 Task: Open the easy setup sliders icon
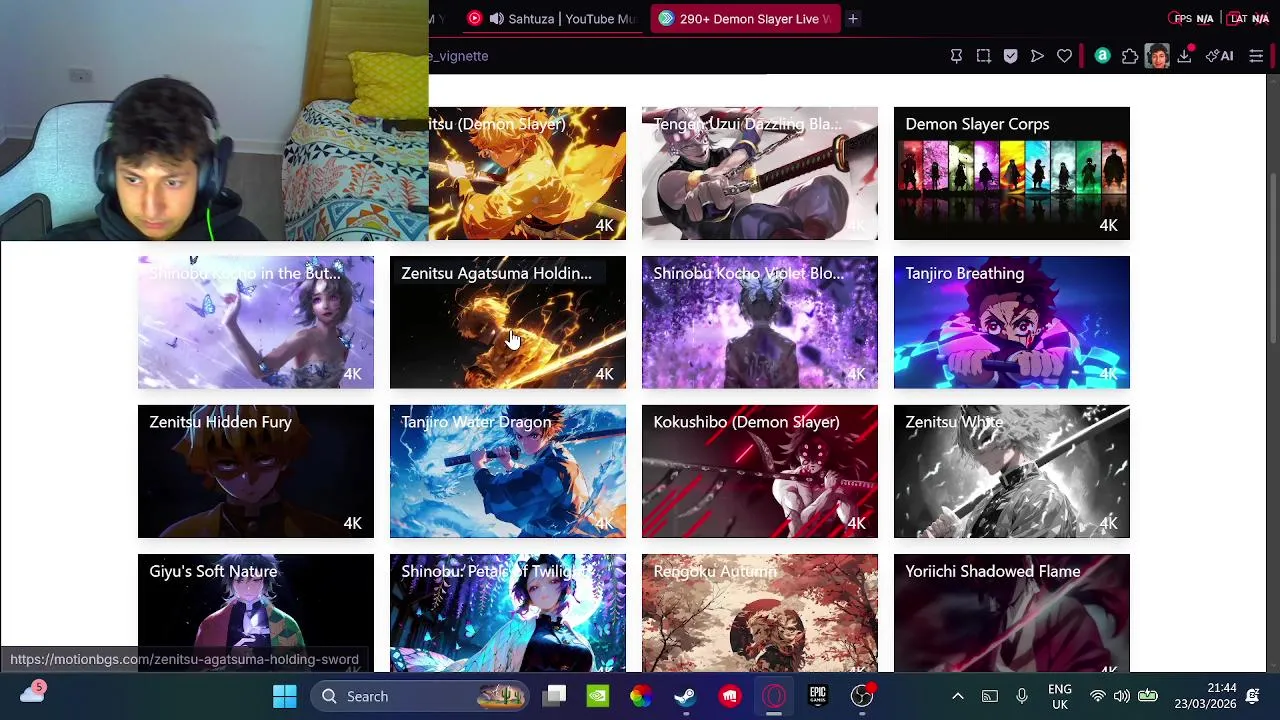(1256, 56)
